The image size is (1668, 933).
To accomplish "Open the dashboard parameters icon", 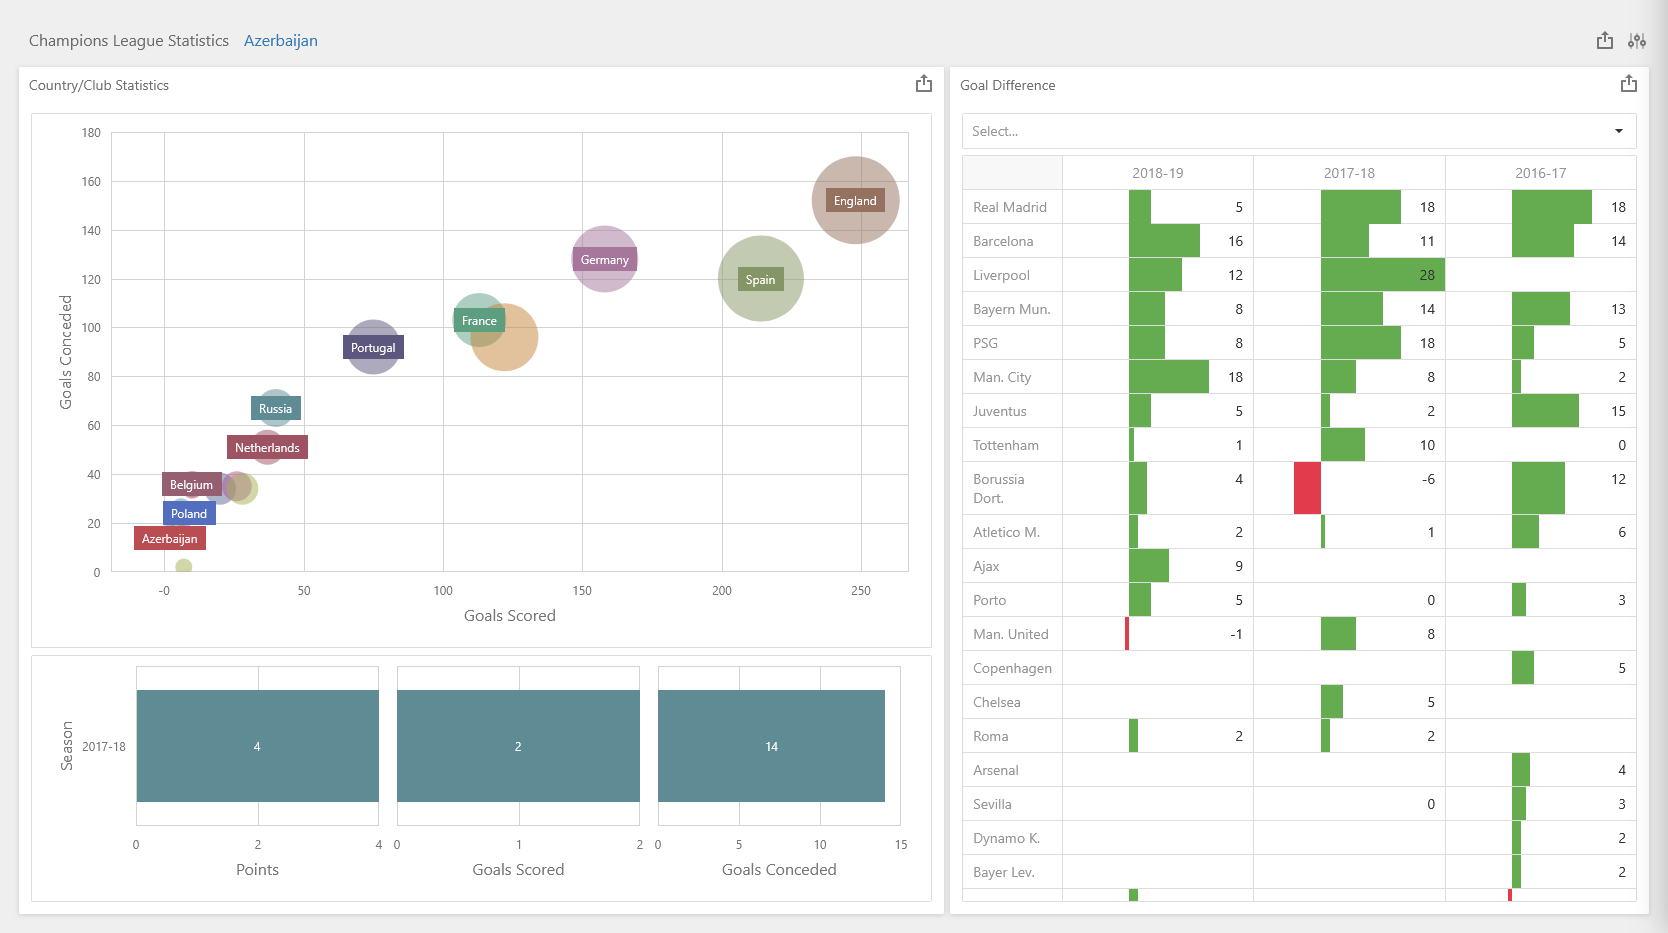I will tap(1637, 41).
